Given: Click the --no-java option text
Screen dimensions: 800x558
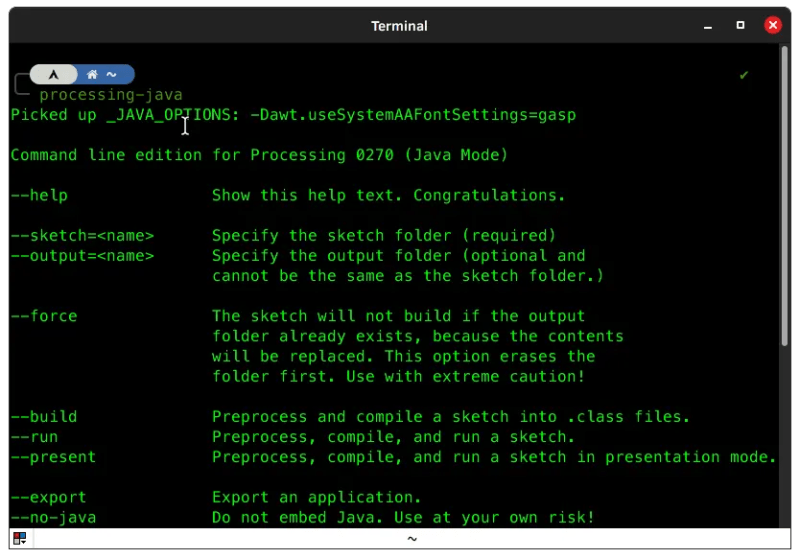Looking at the screenshot, I should [54, 518].
